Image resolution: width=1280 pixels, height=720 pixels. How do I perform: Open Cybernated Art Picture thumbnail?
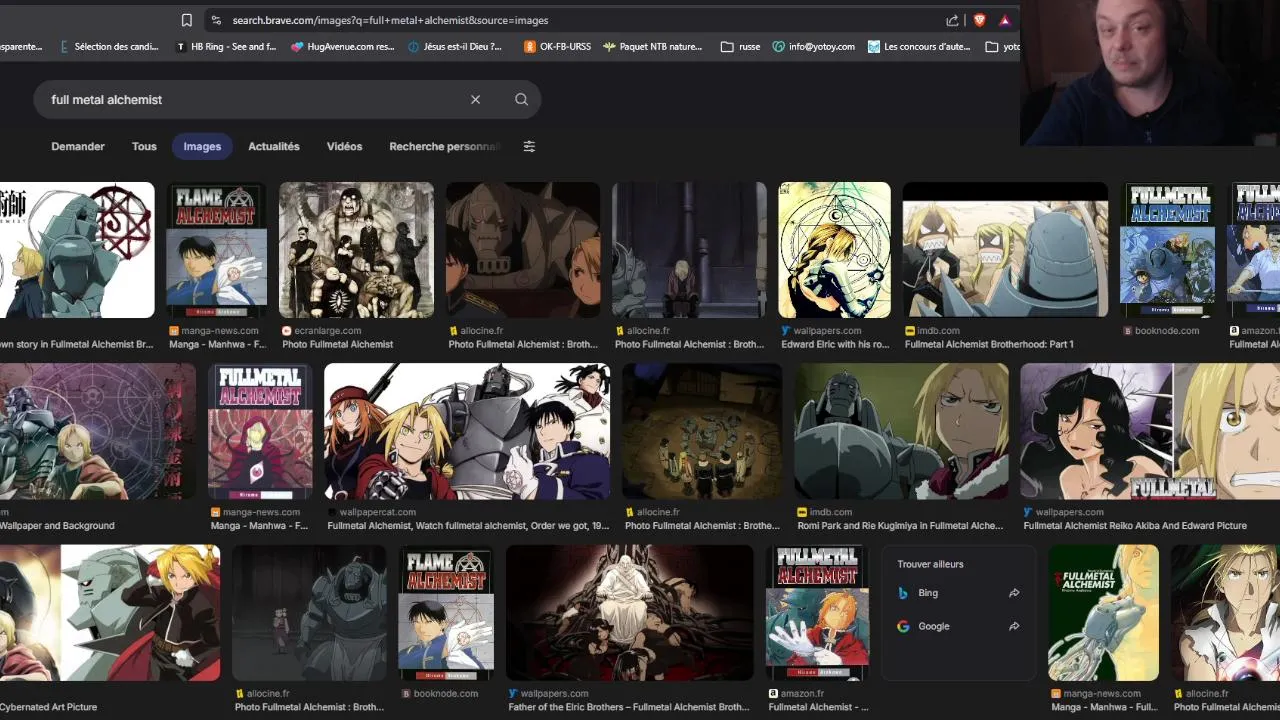110,613
